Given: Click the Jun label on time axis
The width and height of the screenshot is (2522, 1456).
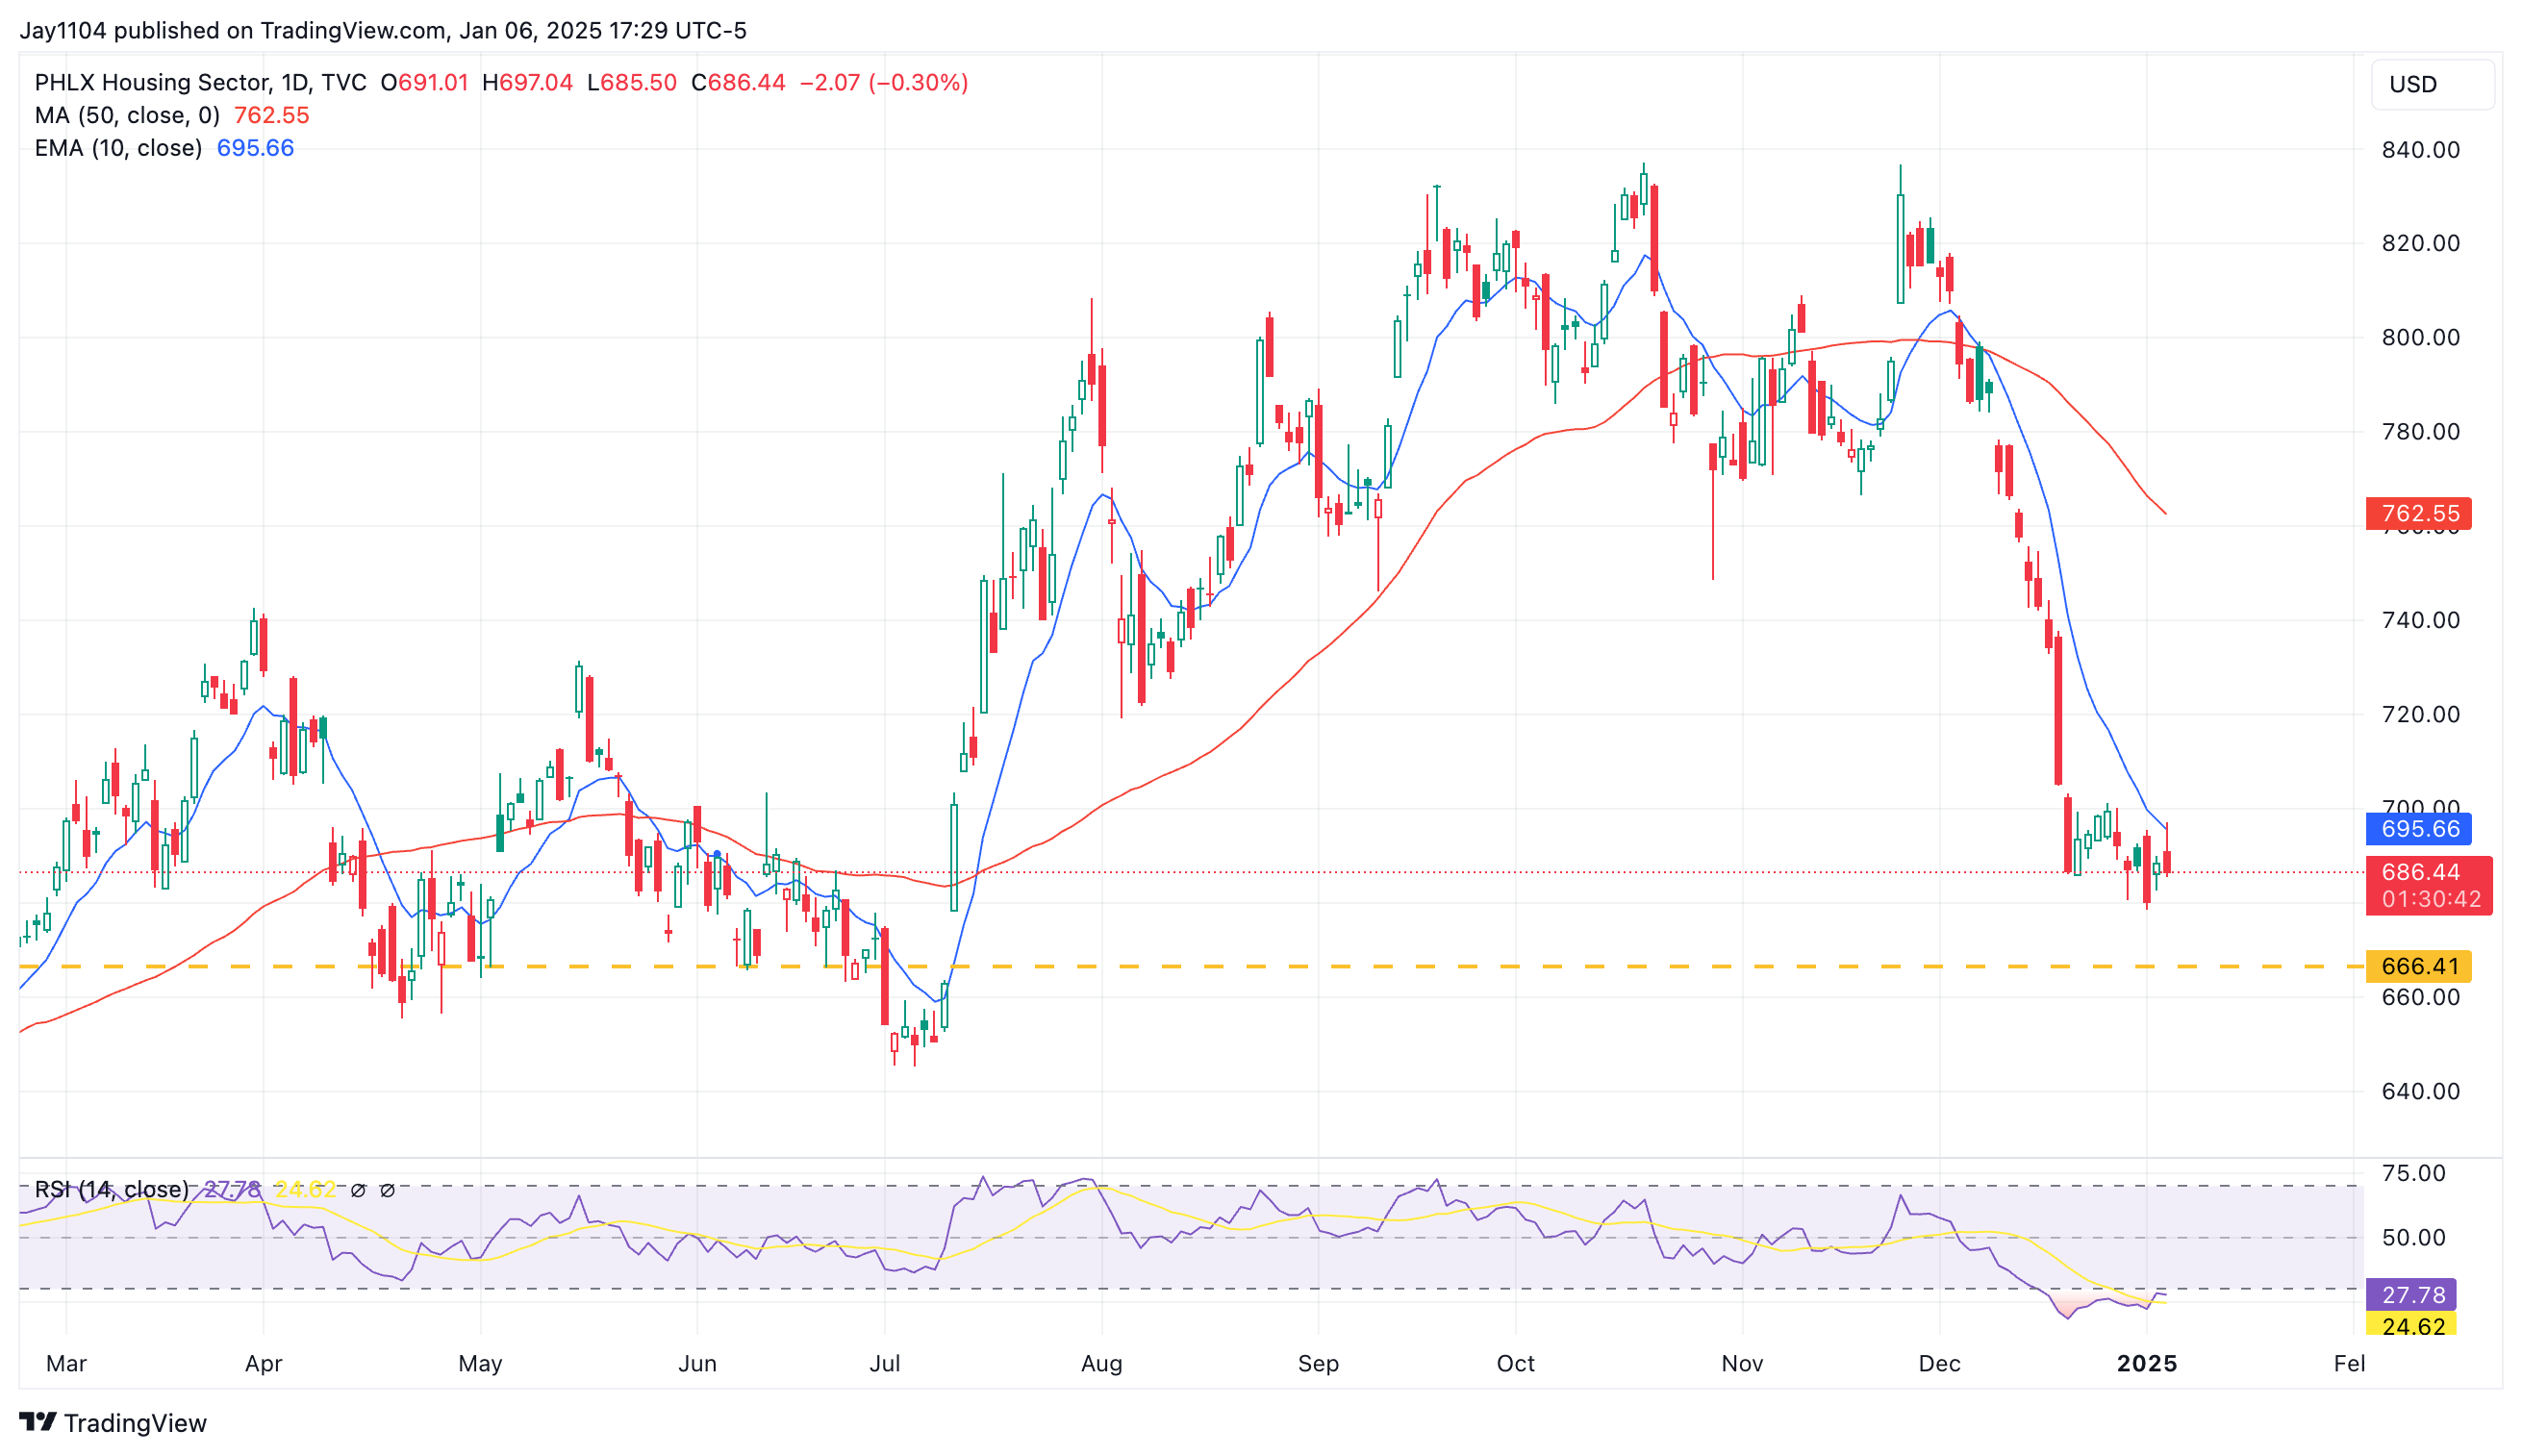Looking at the screenshot, I should [697, 1363].
